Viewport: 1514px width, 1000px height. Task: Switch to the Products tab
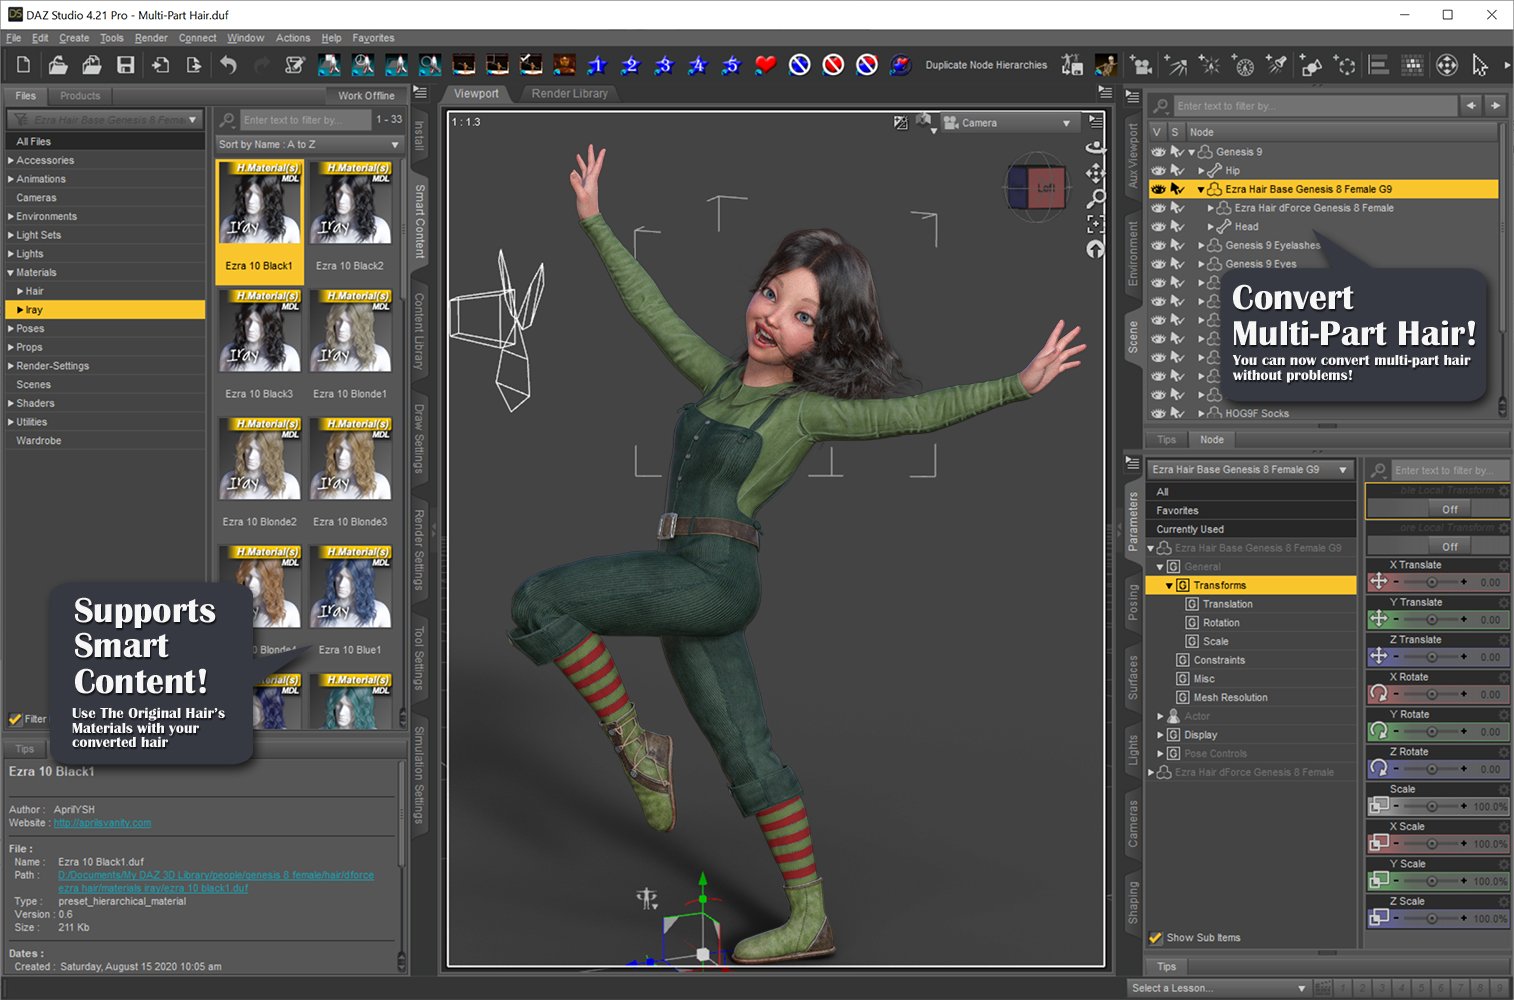[x=80, y=96]
